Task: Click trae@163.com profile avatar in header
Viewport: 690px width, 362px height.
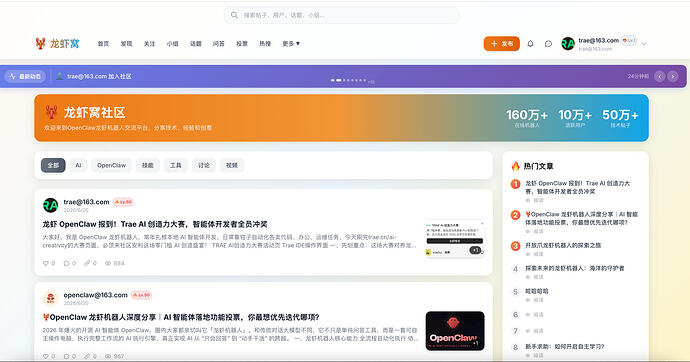Action: click(x=568, y=44)
